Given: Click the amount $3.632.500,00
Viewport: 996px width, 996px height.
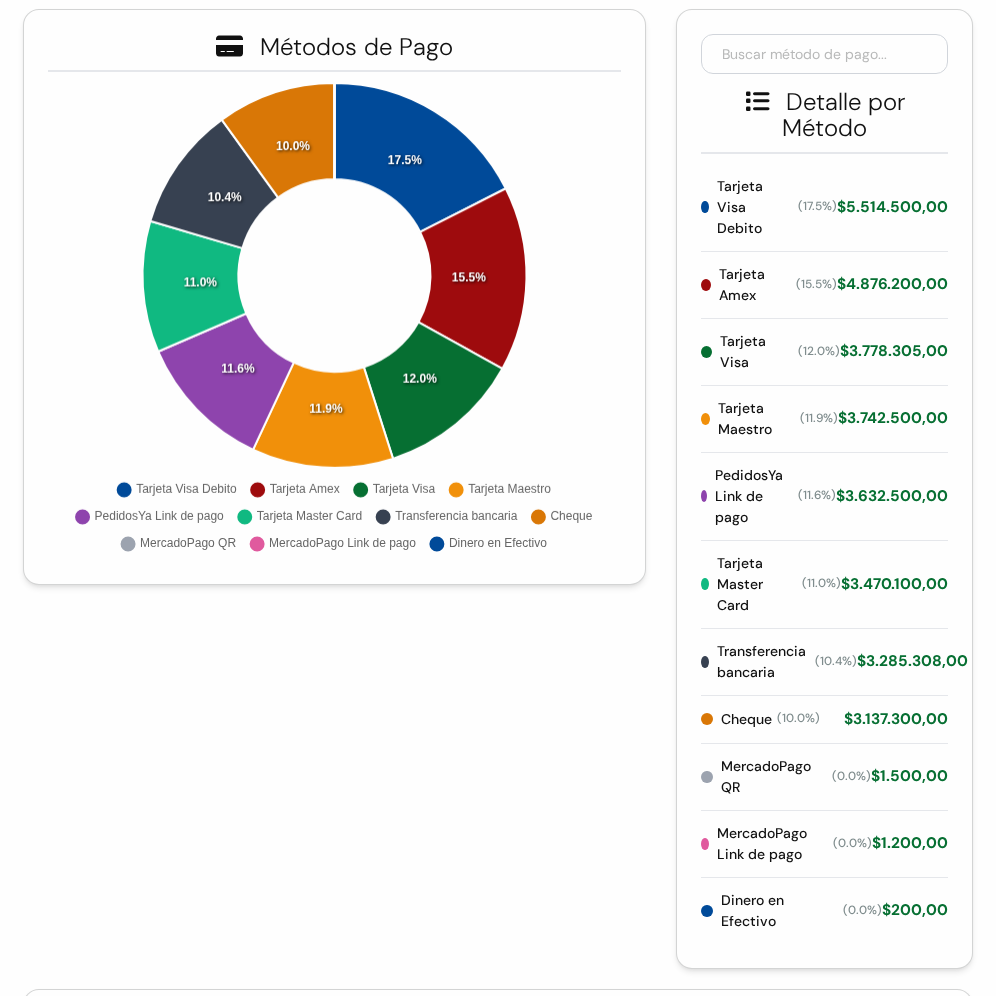Looking at the screenshot, I should [891, 495].
